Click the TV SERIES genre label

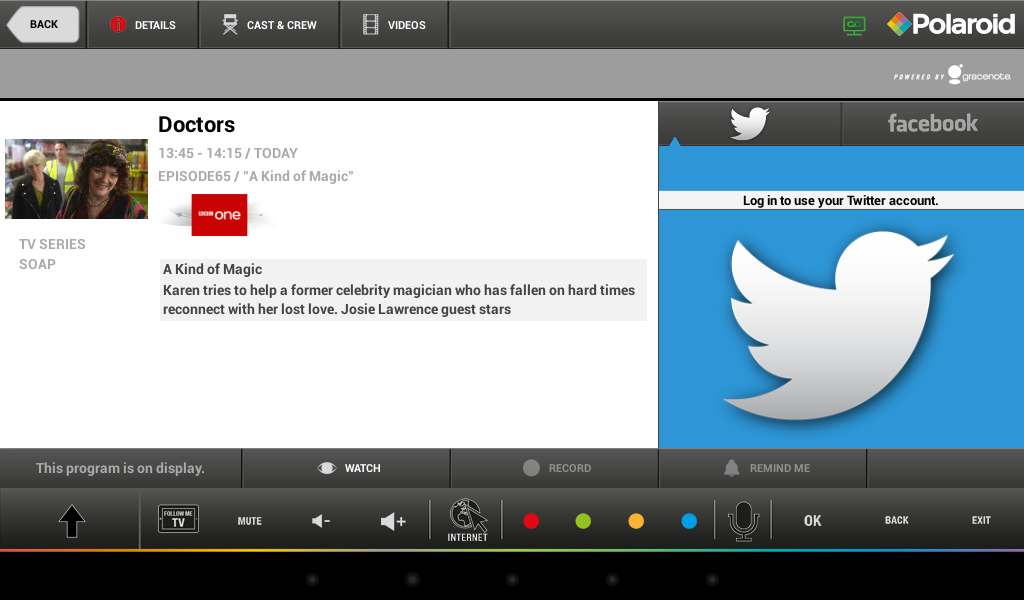(52, 244)
